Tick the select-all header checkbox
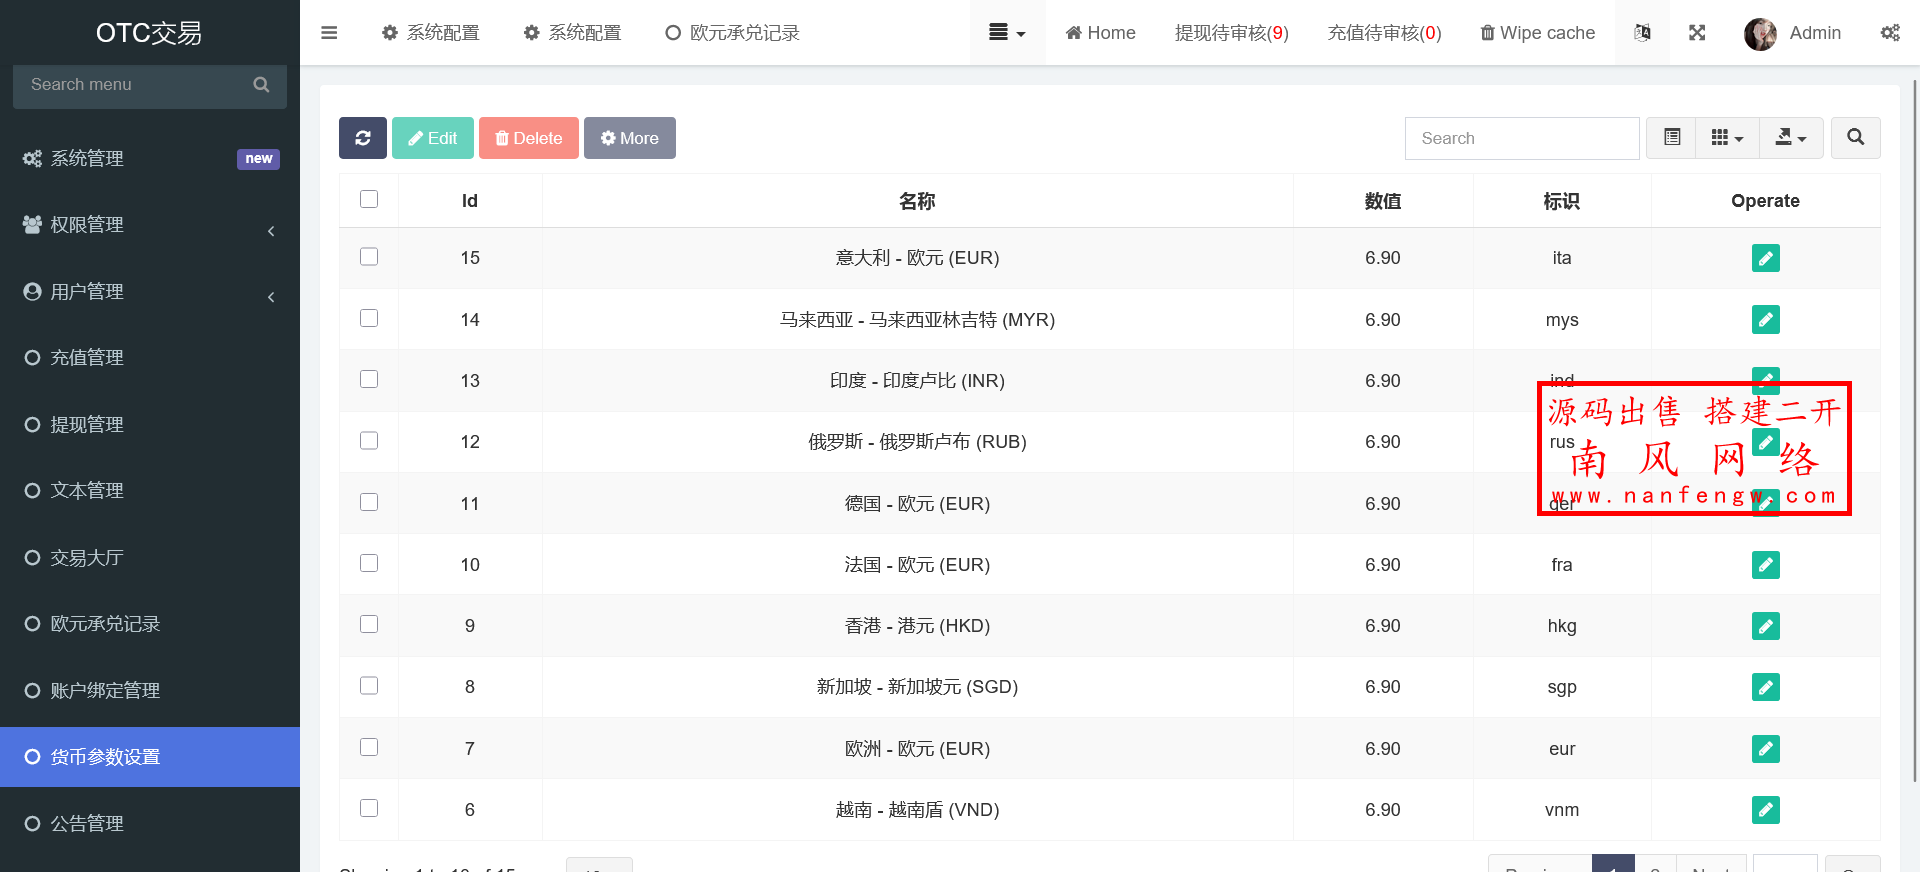Image resolution: width=1920 pixels, height=872 pixels. pyautogui.click(x=369, y=199)
